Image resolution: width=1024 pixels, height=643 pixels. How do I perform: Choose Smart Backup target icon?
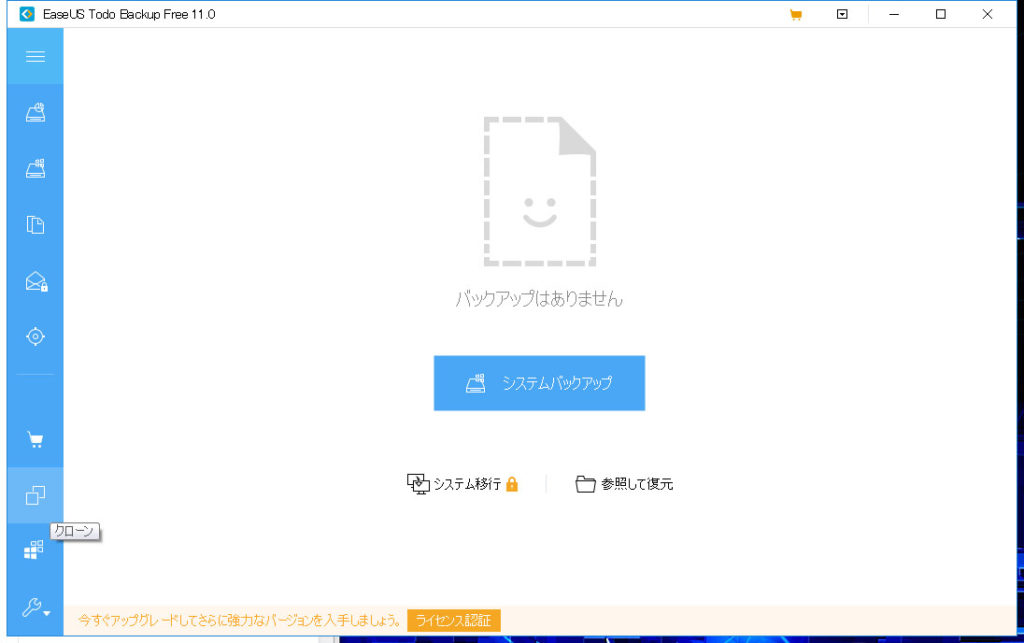35,337
